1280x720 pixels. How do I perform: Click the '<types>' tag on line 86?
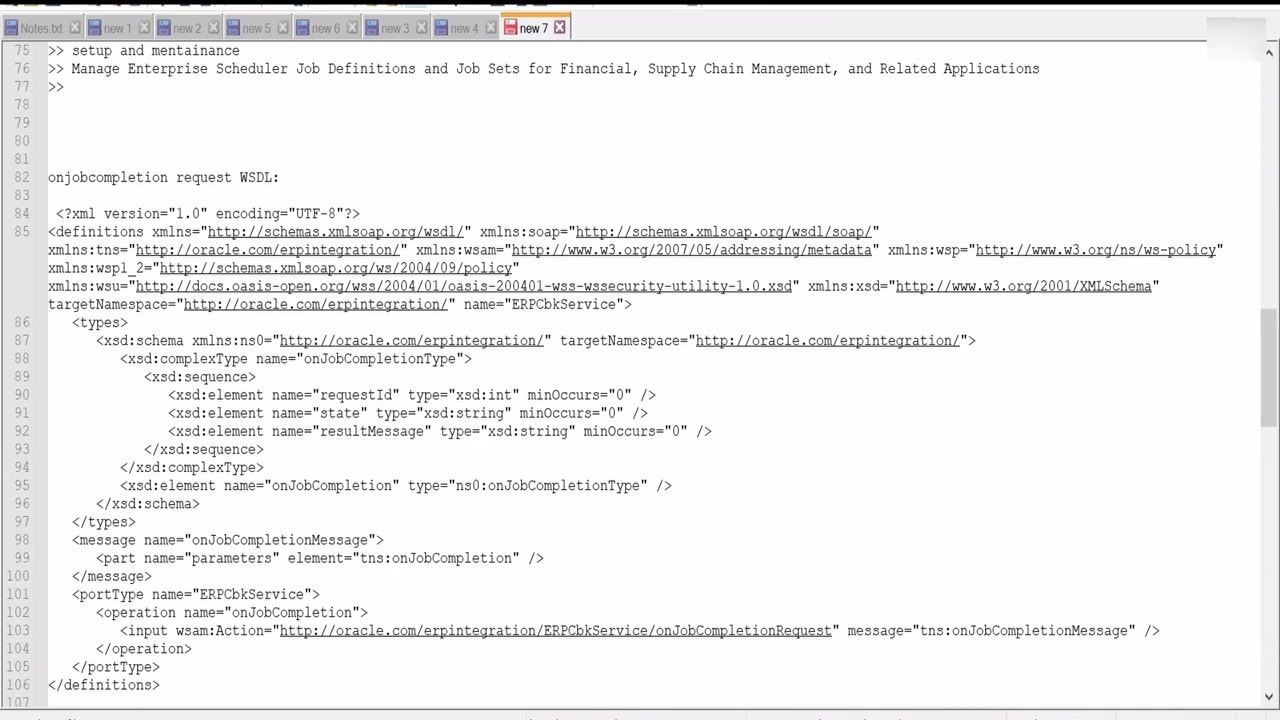pyautogui.click(x=100, y=322)
